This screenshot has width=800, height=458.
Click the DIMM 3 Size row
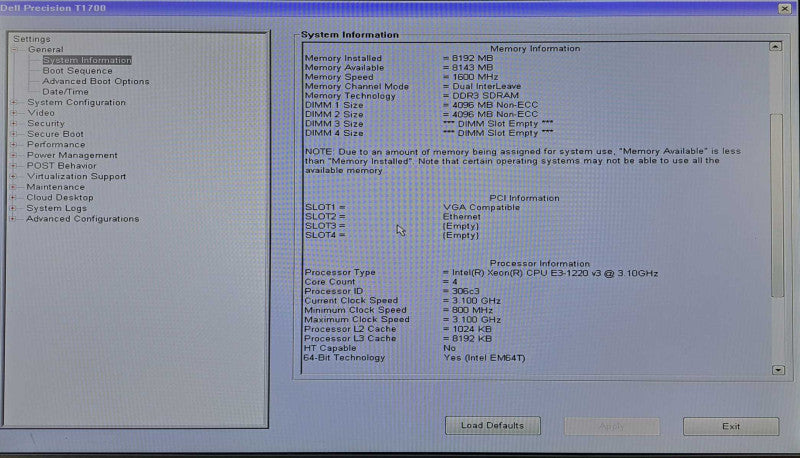429,124
